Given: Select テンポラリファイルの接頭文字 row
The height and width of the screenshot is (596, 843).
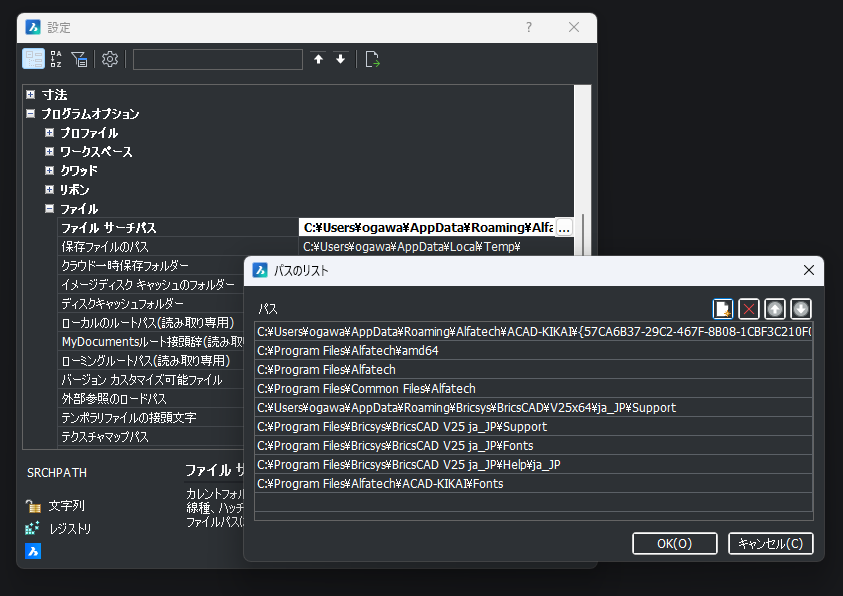Looking at the screenshot, I should 151,418.
